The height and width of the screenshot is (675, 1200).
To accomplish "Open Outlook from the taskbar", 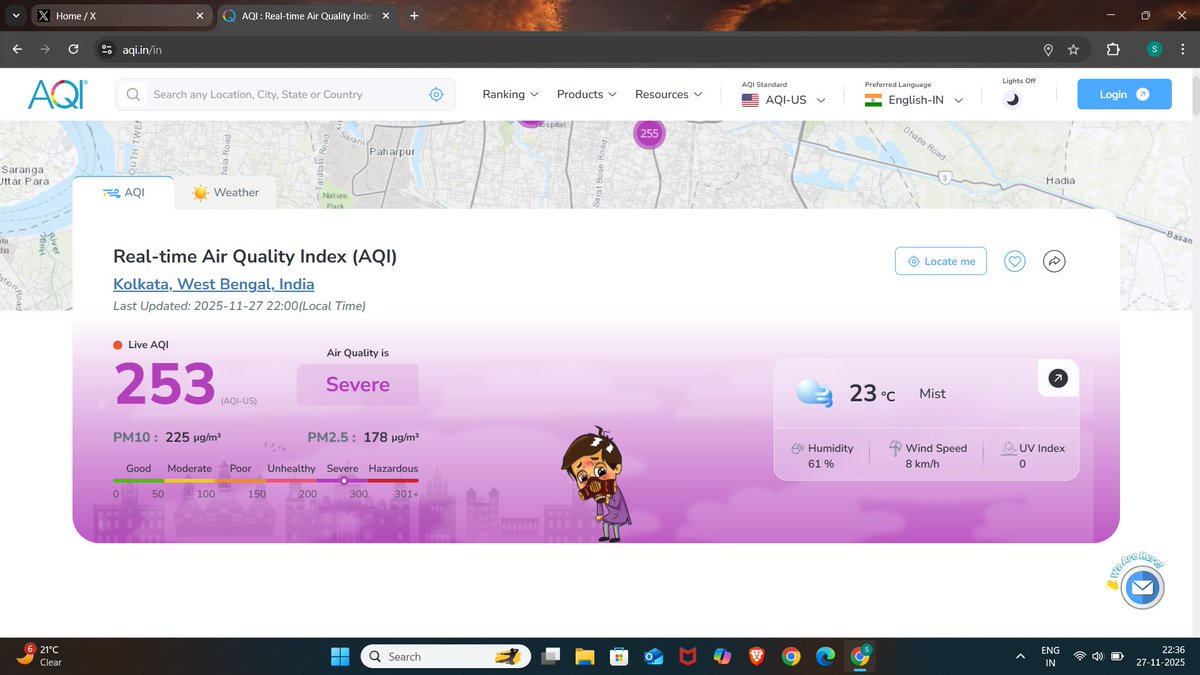I will pos(653,657).
